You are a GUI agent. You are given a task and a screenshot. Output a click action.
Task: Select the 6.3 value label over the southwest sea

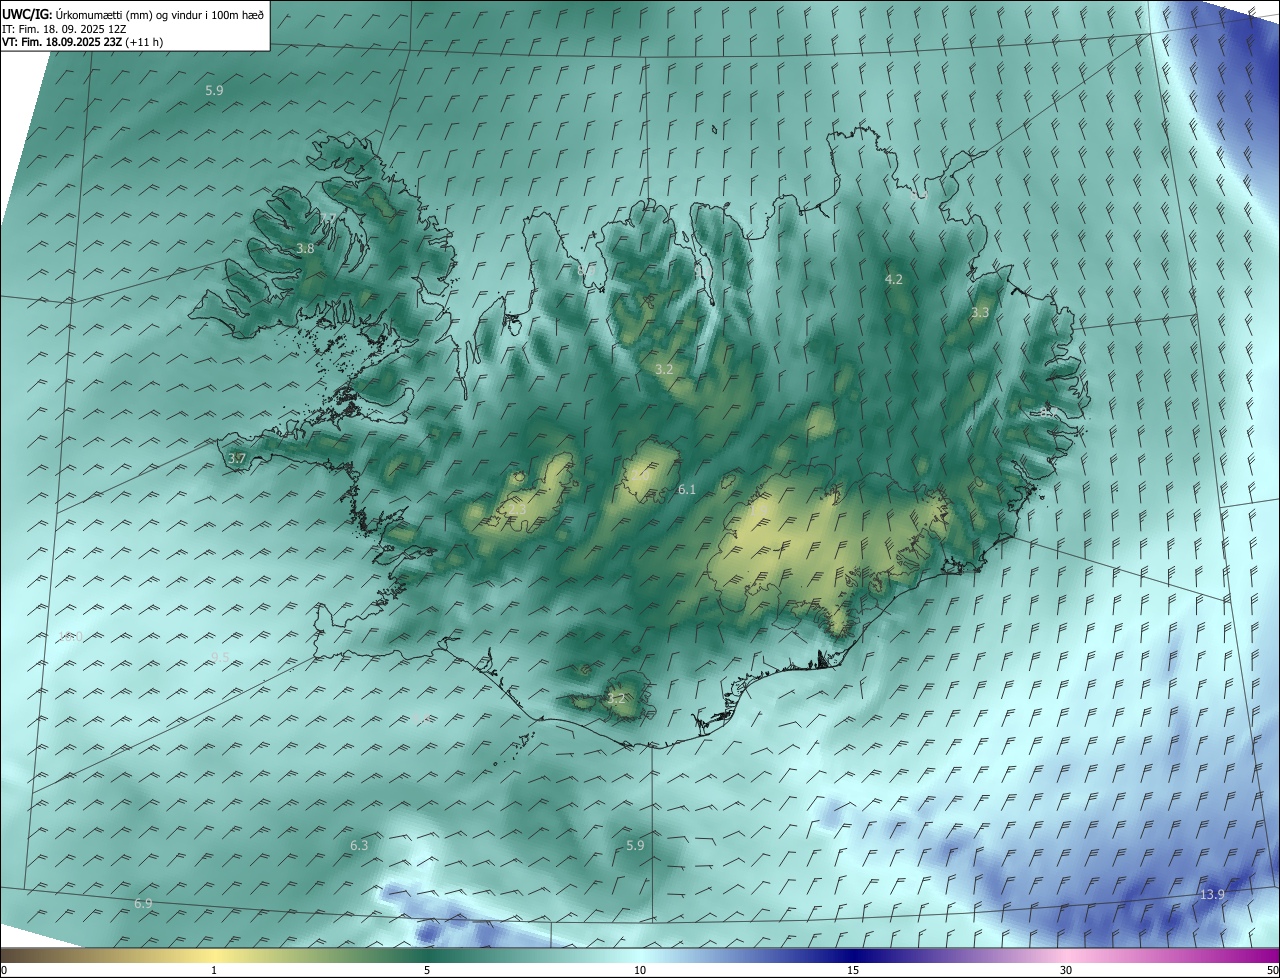coord(359,846)
